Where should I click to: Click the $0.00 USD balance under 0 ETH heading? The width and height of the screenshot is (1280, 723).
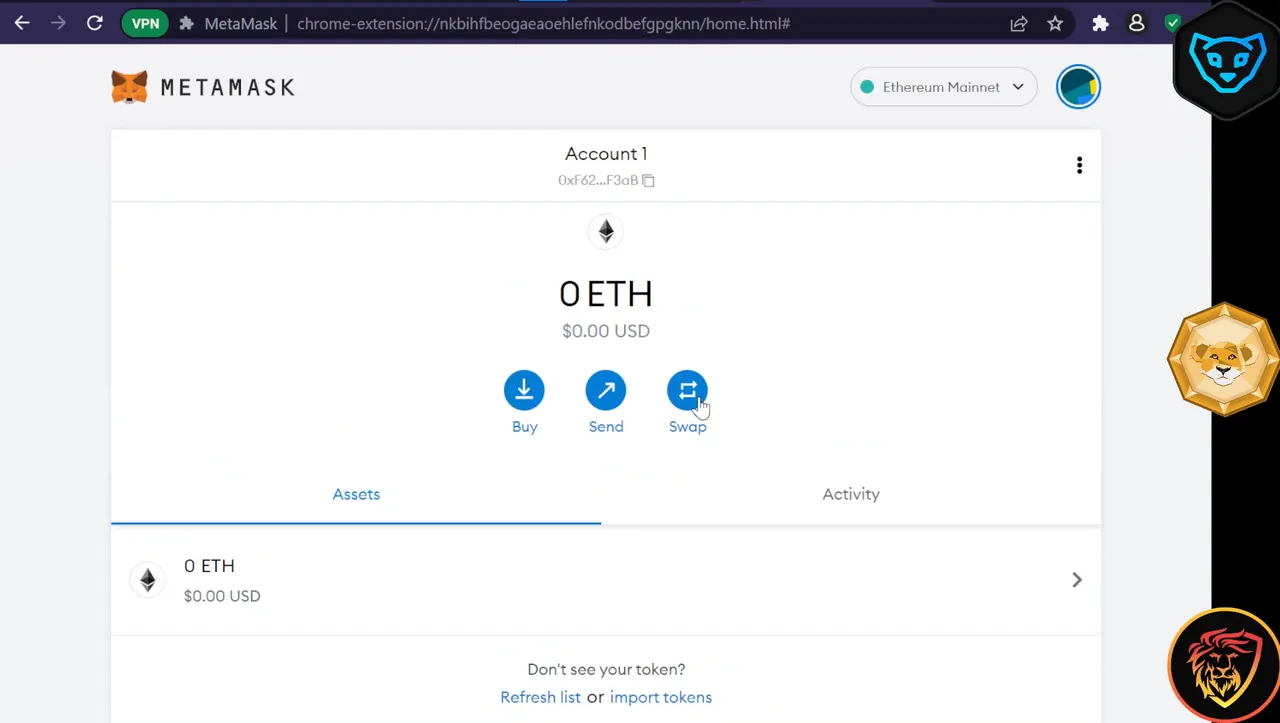coord(606,331)
